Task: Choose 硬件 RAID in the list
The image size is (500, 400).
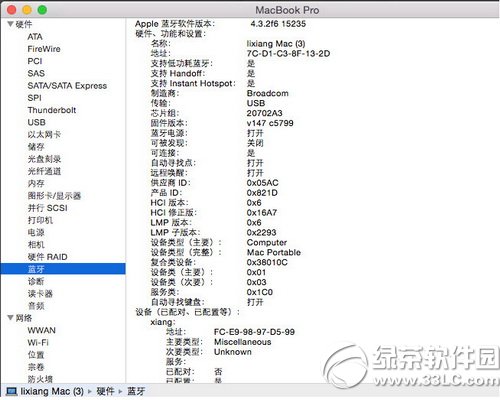Action: 47,257
